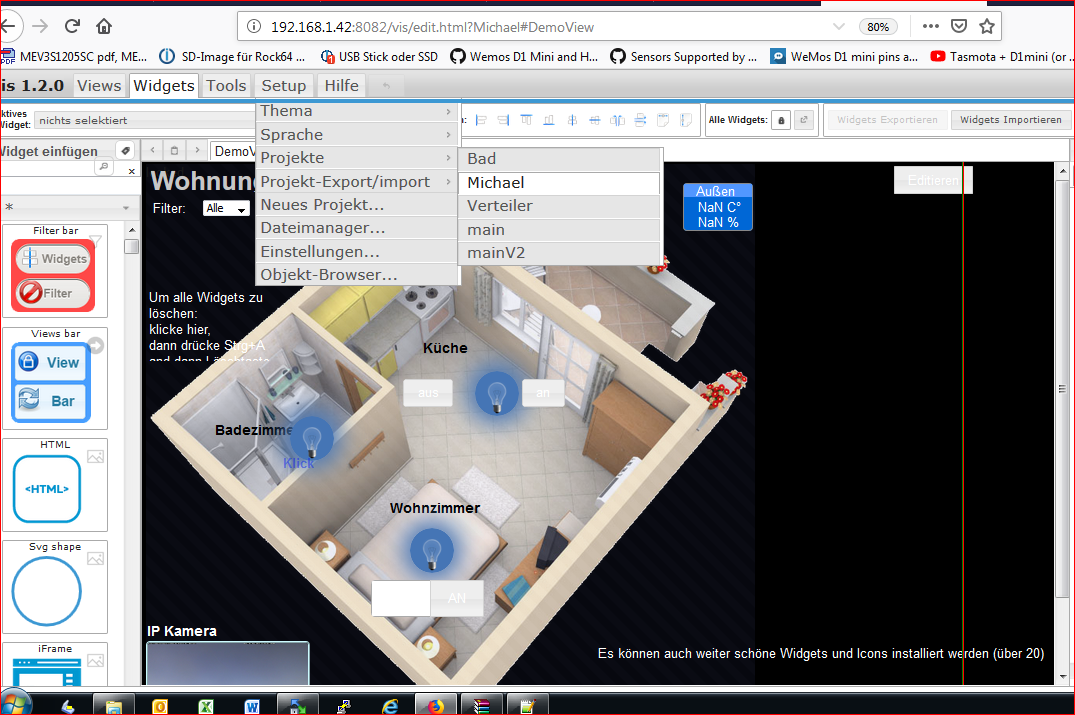Toggle the Wohnzimmer light bulb
Screen dimensions: 1075x715
[432, 550]
